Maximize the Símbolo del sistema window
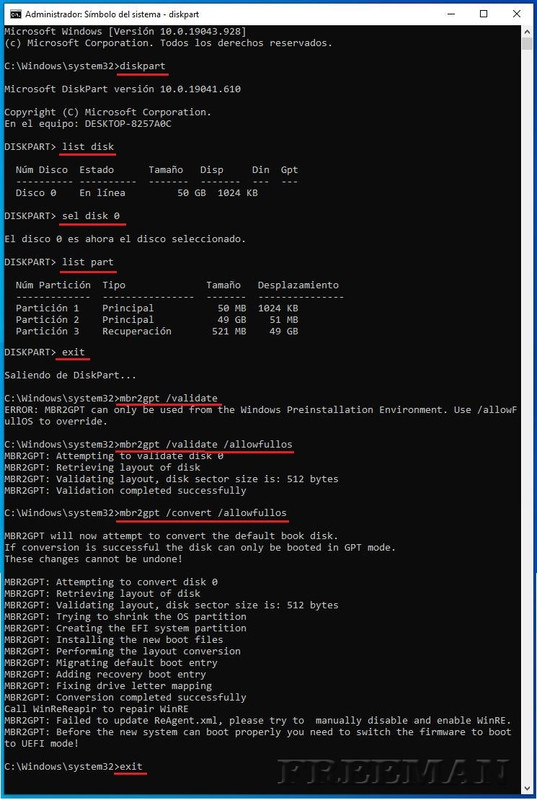 pos(483,14)
